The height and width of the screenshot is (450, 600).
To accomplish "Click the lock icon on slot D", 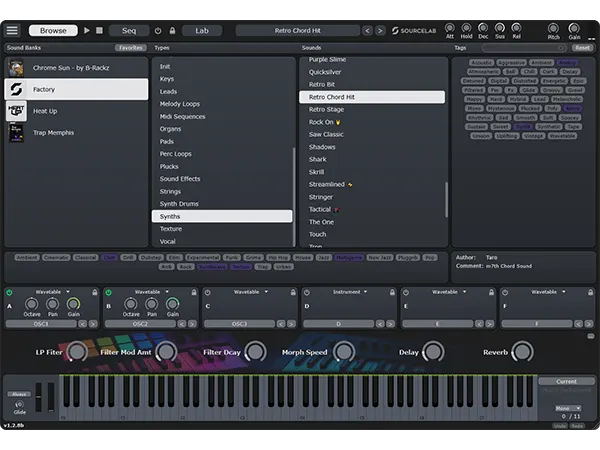I will (392, 292).
